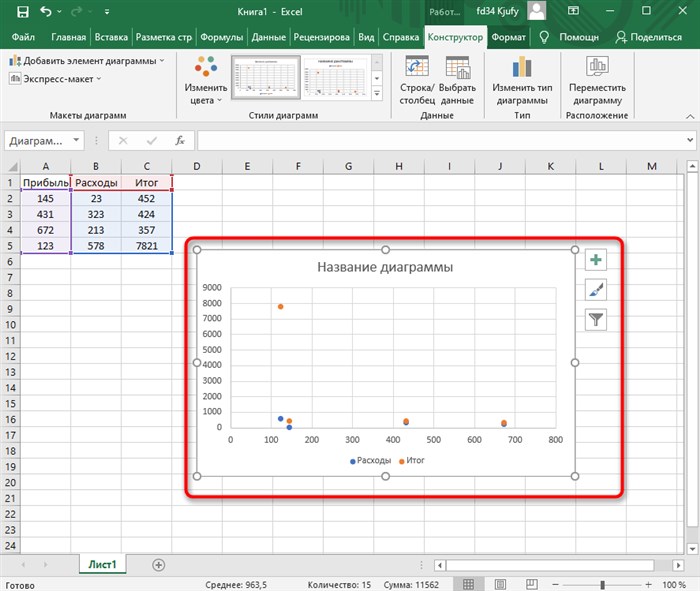Click the insert function fx icon
The width and height of the screenshot is (700, 591).
[179, 141]
